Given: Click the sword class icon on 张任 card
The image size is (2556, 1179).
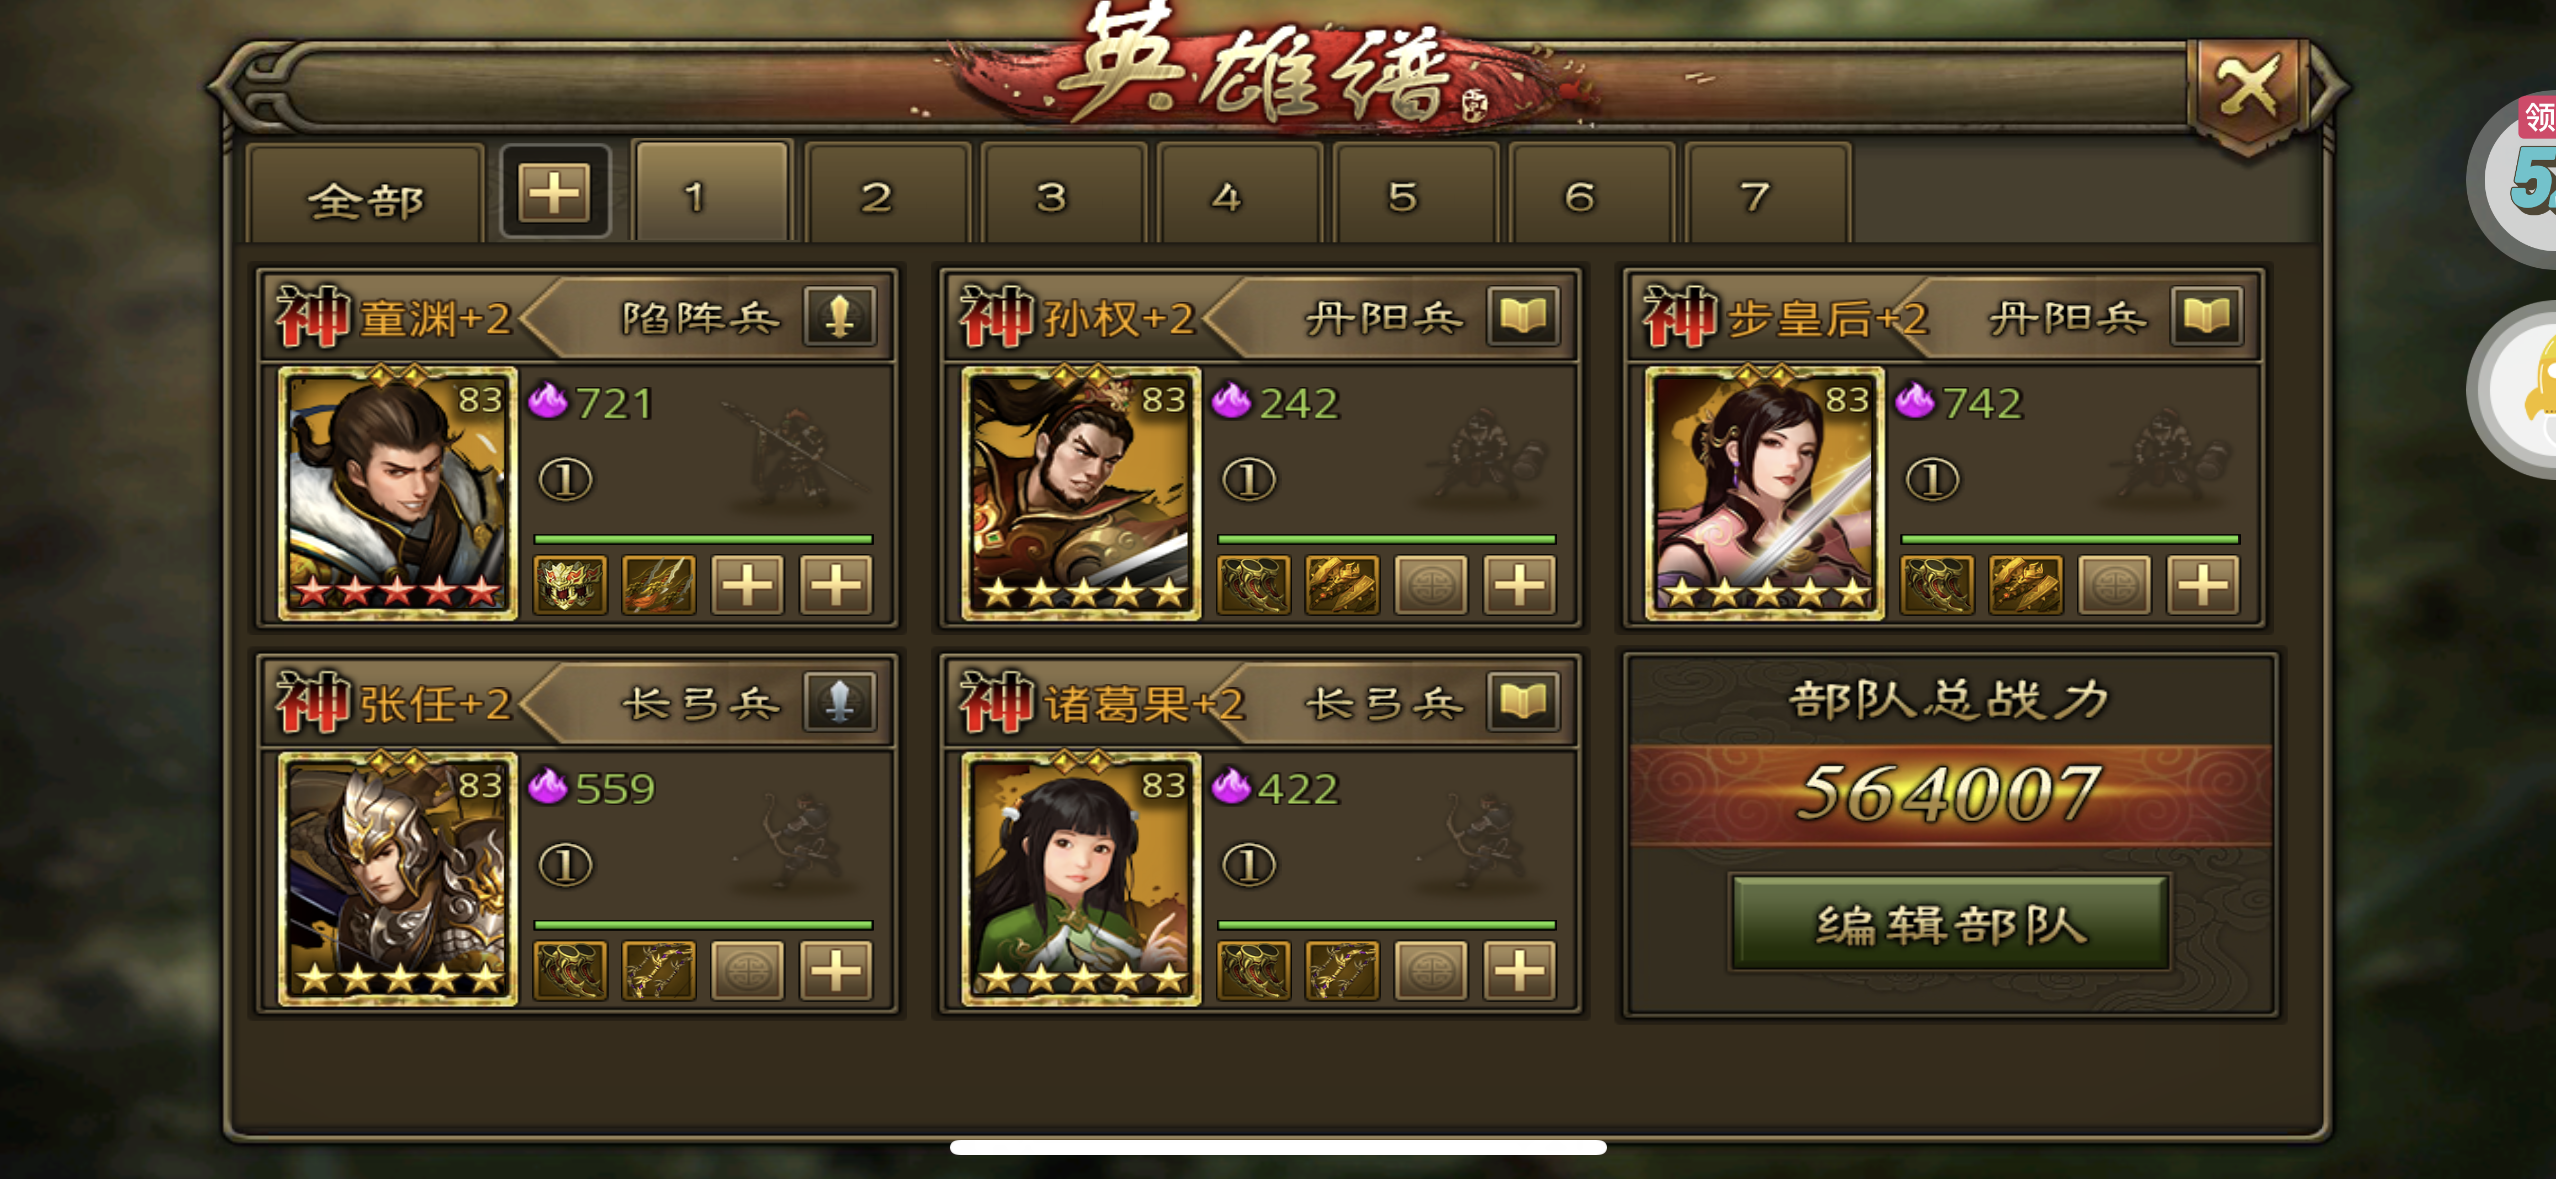Looking at the screenshot, I should (x=840, y=702).
